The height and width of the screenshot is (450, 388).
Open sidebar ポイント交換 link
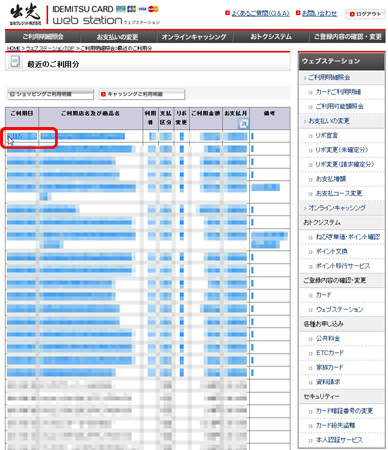[x=332, y=251]
